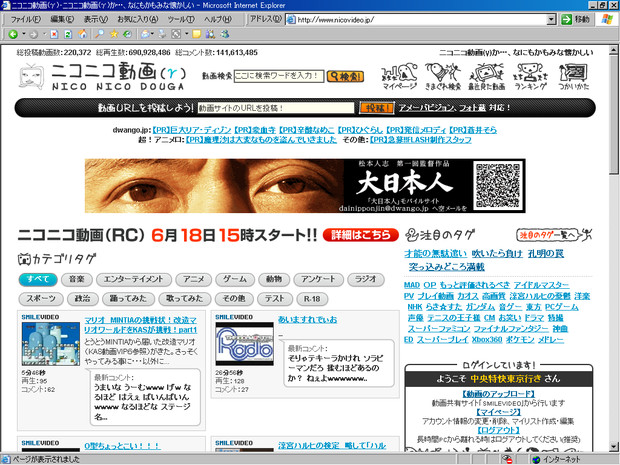Click the video URL submission input field
The width and height of the screenshot is (620, 465).
click(276, 108)
